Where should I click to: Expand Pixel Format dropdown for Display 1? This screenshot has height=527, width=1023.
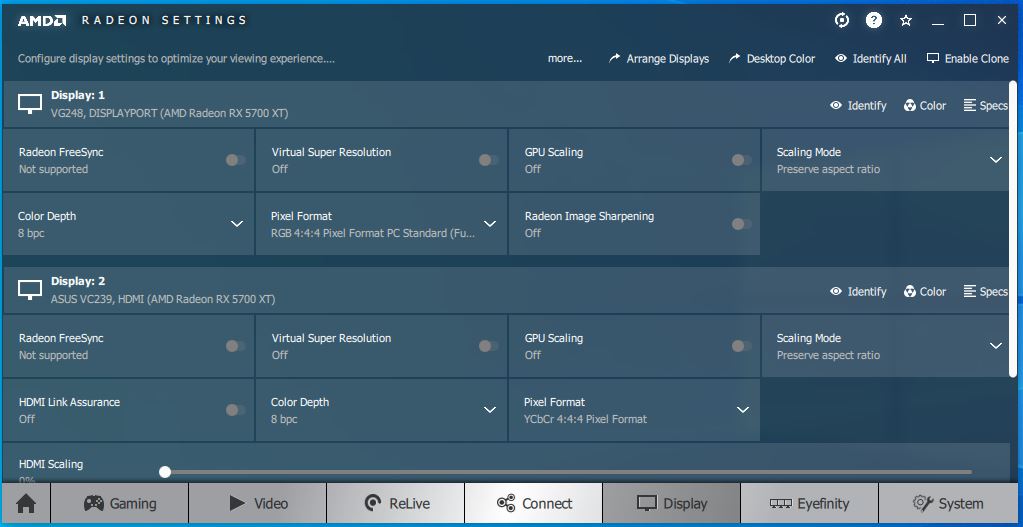click(x=490, y=224)
